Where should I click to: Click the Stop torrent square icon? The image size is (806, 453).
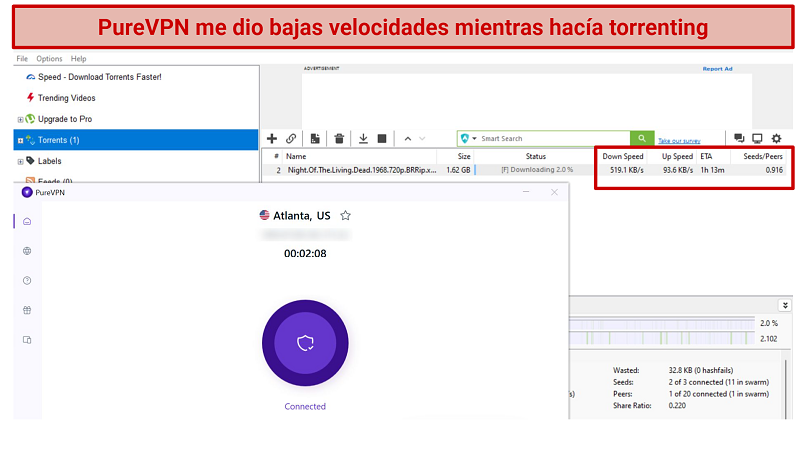[x=382, y=138]
